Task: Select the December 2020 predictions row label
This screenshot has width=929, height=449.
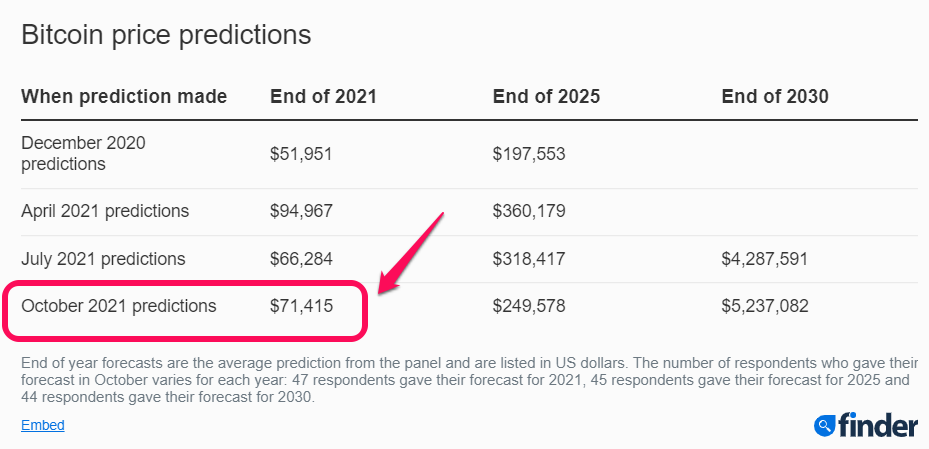Action: [x=83, y=153]
